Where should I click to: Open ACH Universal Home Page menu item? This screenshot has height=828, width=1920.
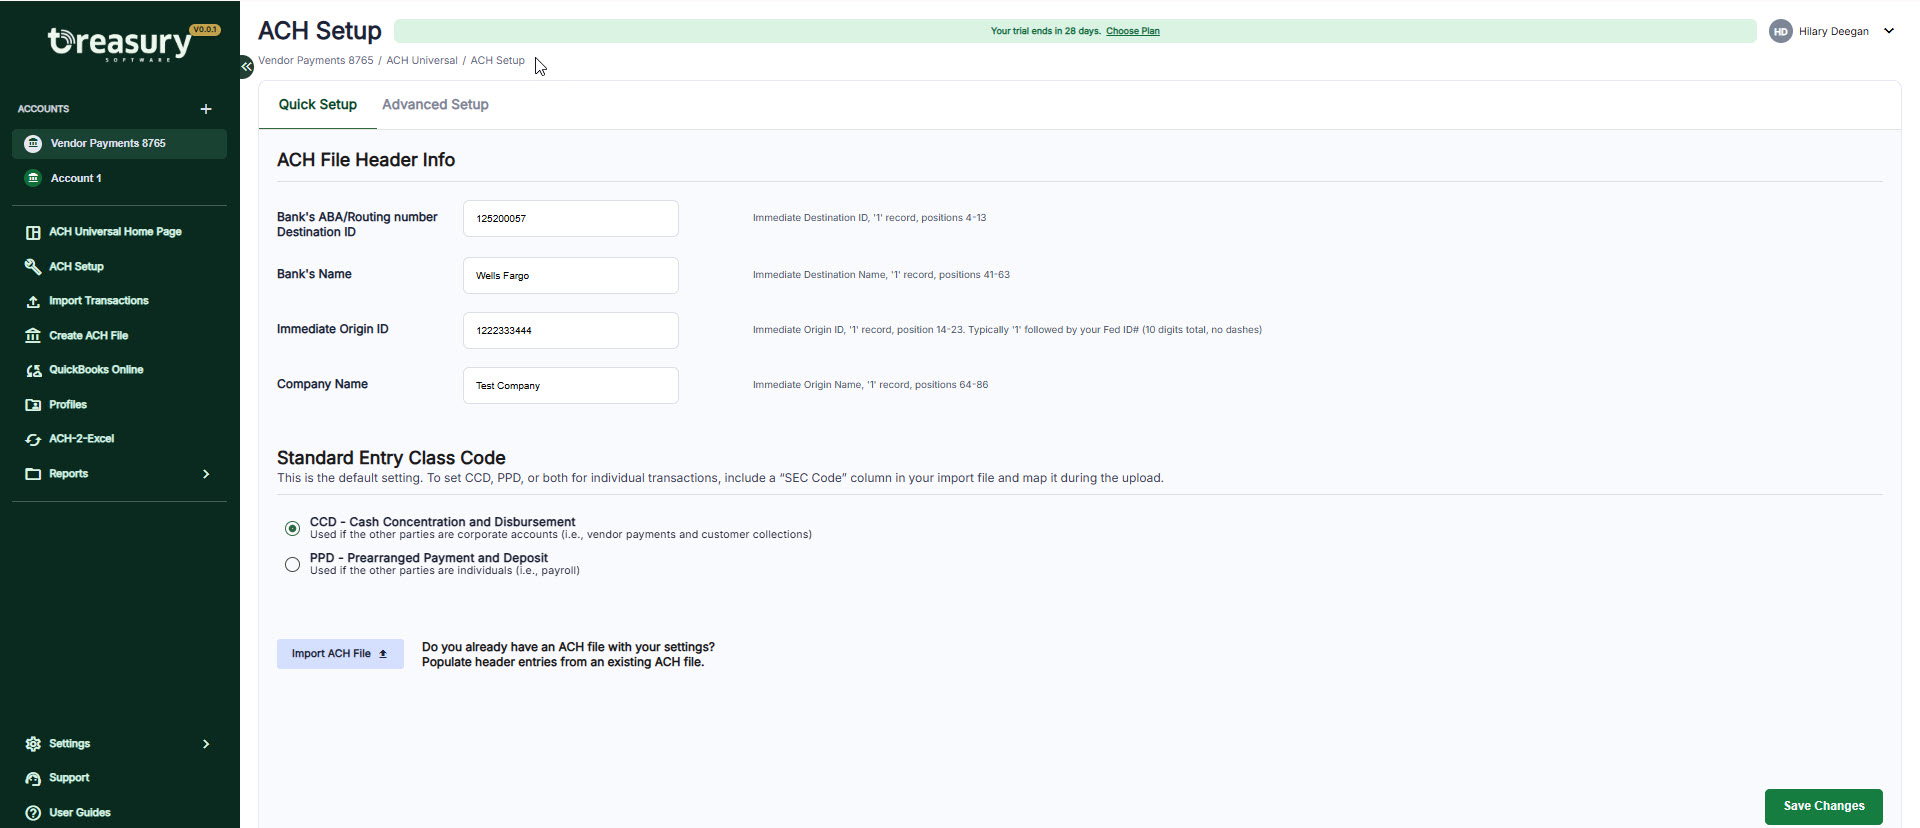[115, 232]
